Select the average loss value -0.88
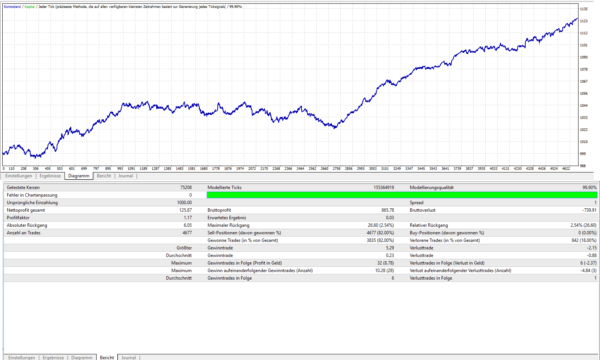This screenshot has height=360, width=600. point(592,256)
